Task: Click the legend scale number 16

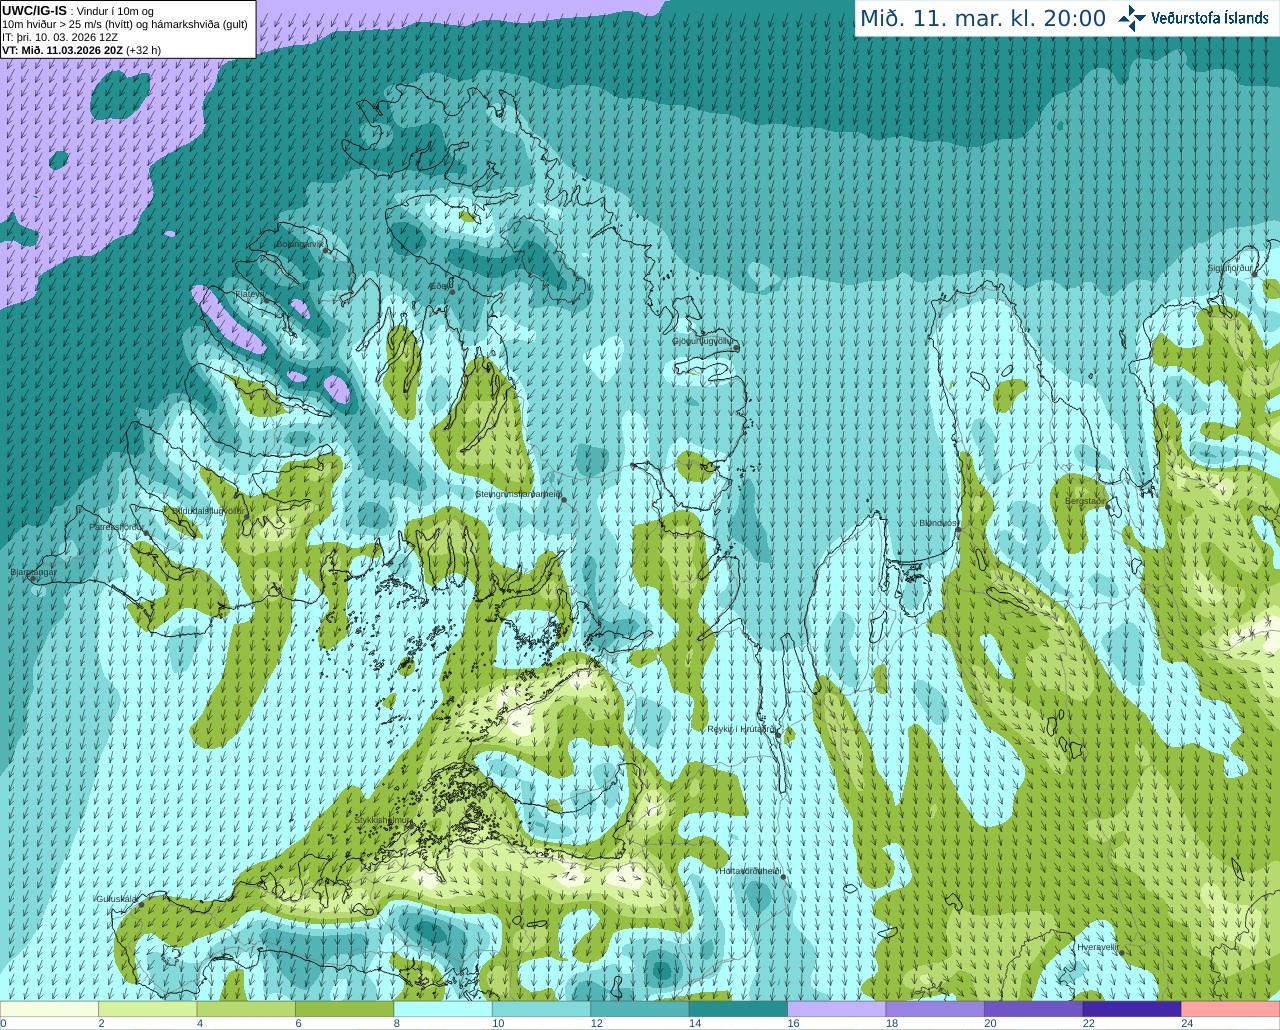Action: coord(793,1023)
